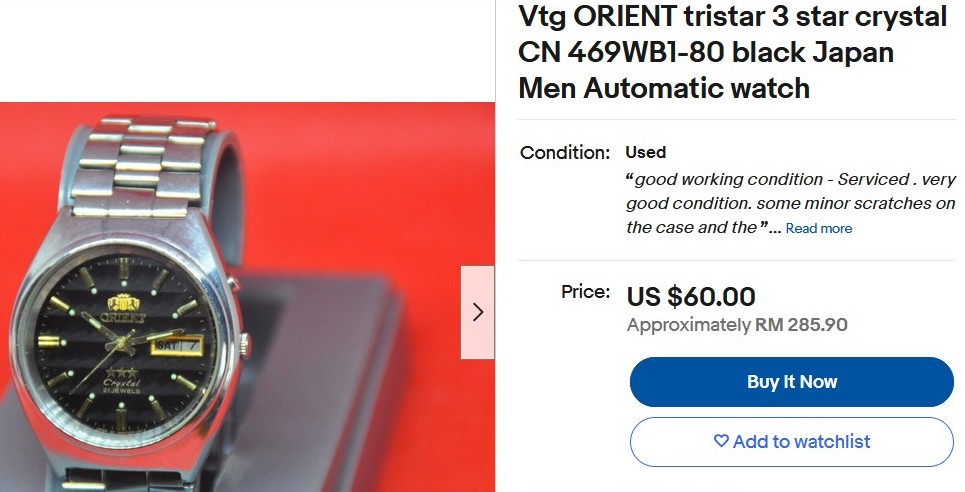Click the Condition: label

[x=564, y=152]
